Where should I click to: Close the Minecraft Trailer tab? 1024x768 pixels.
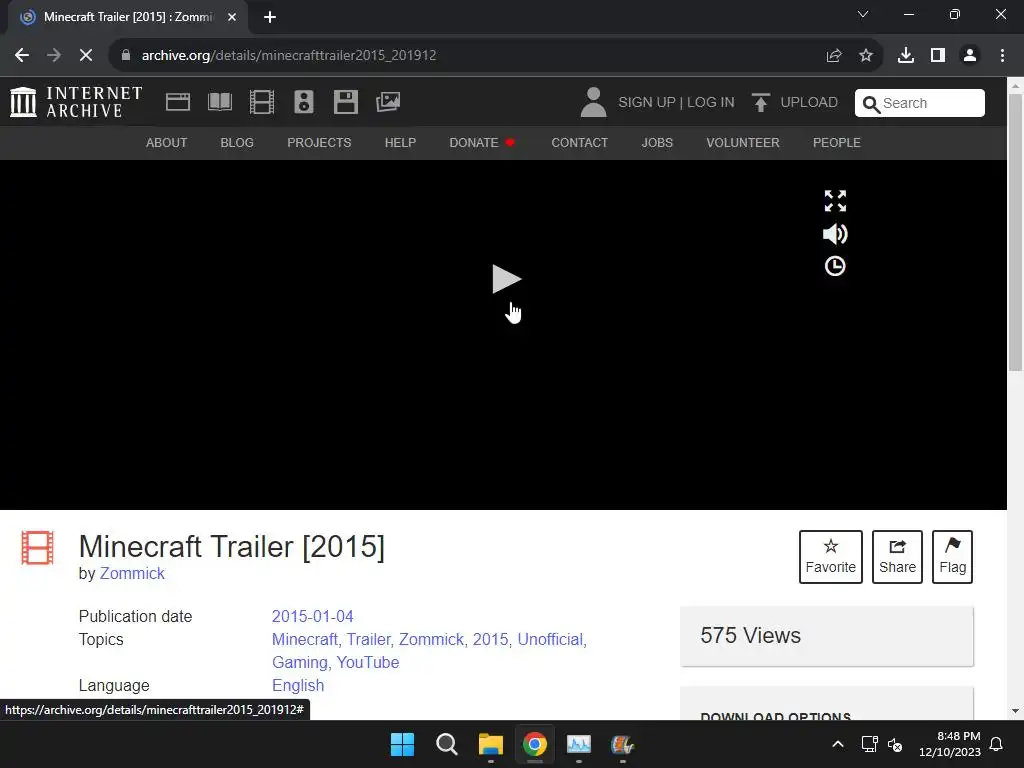(232, 17)
